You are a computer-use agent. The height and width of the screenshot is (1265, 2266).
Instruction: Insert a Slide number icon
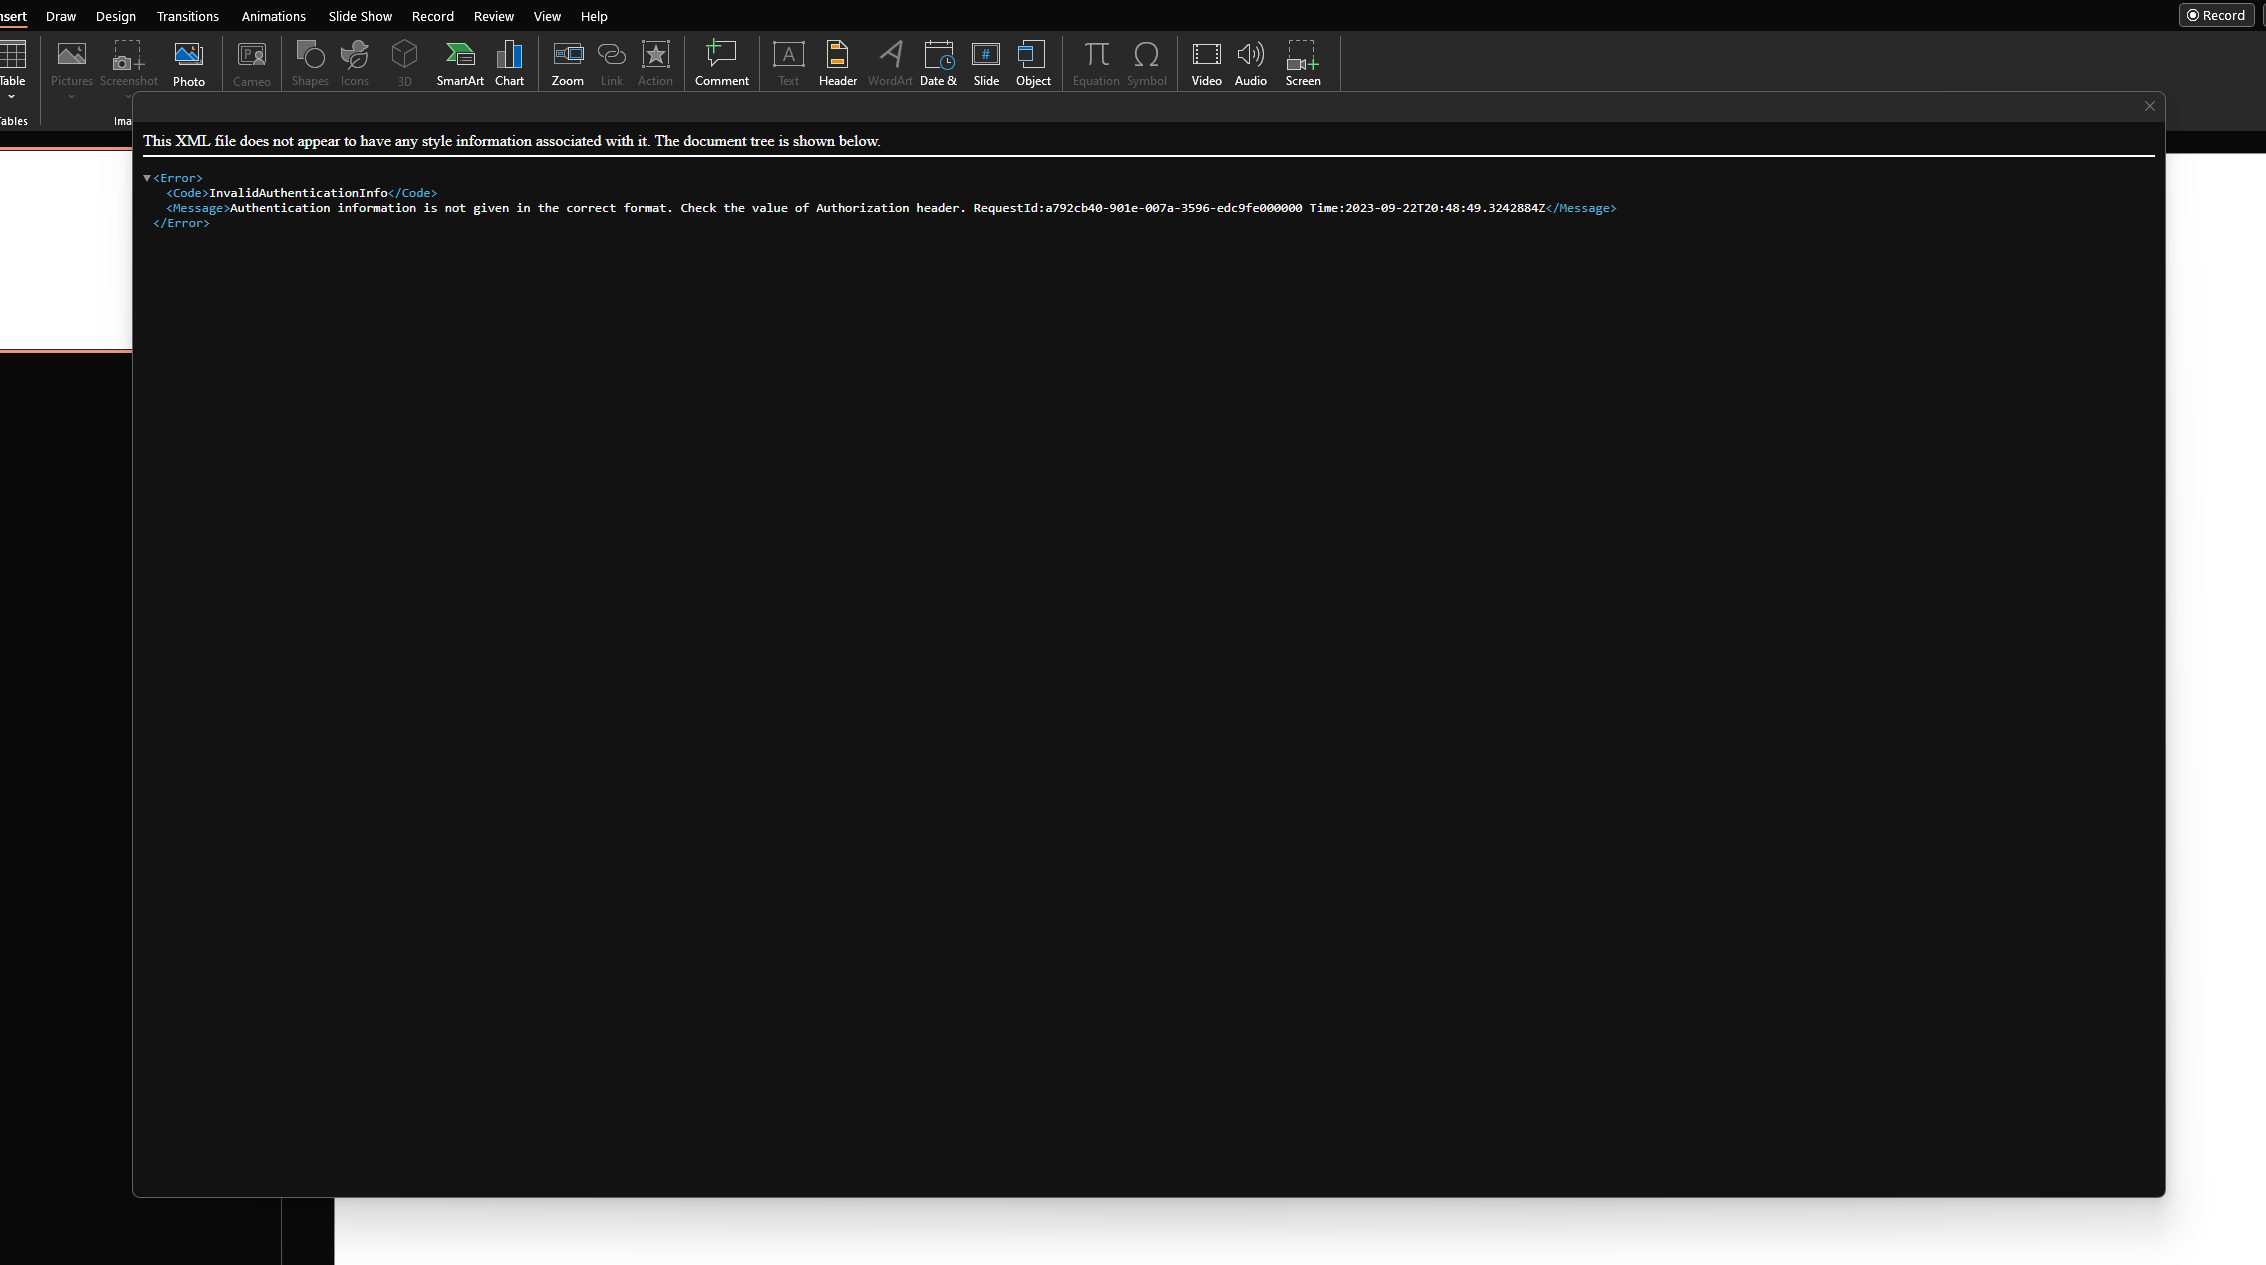[986, 63]
